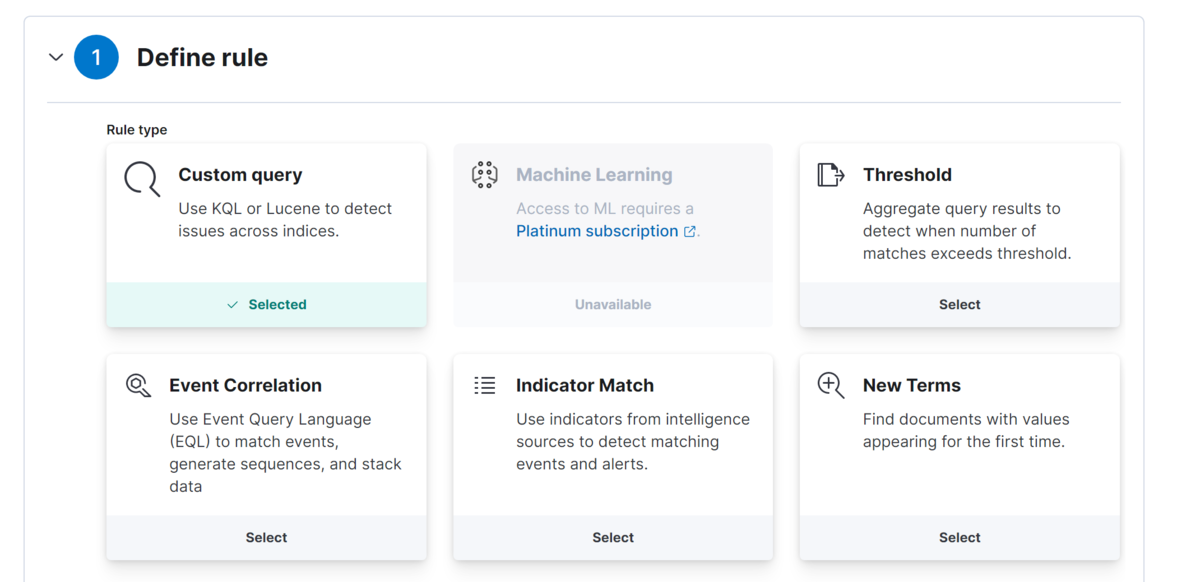Select the Threshold rule type
The width and height of the screenshot is (1200, 582).
coord(959,305)
